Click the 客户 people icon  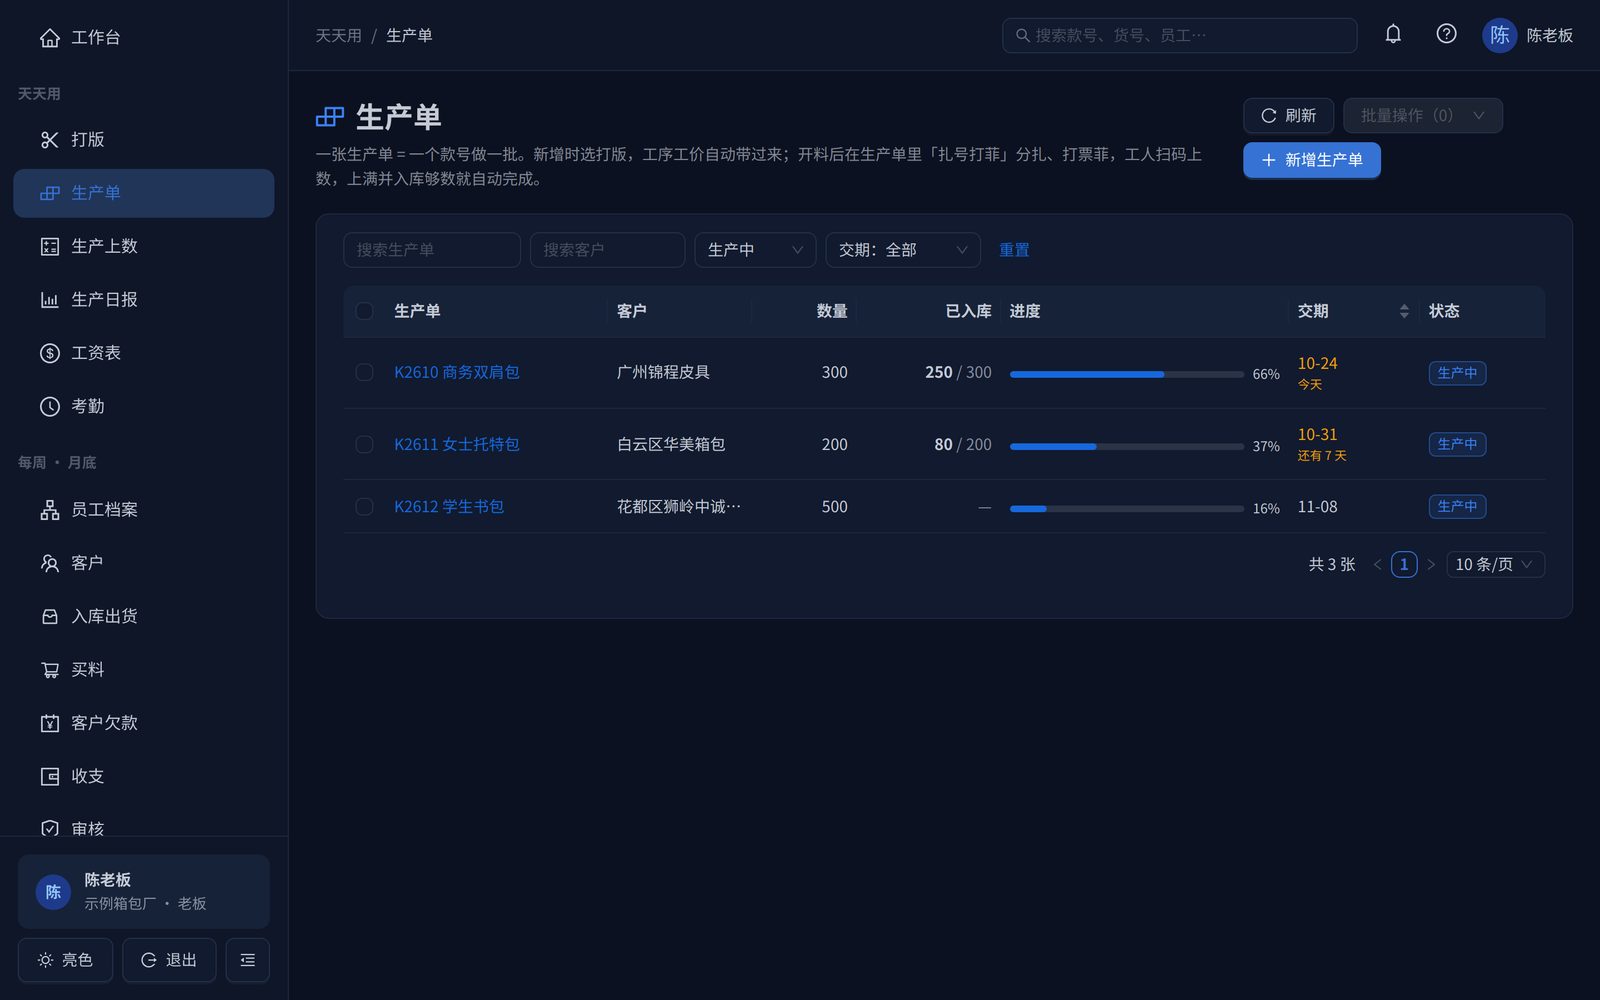coord(50,563)
